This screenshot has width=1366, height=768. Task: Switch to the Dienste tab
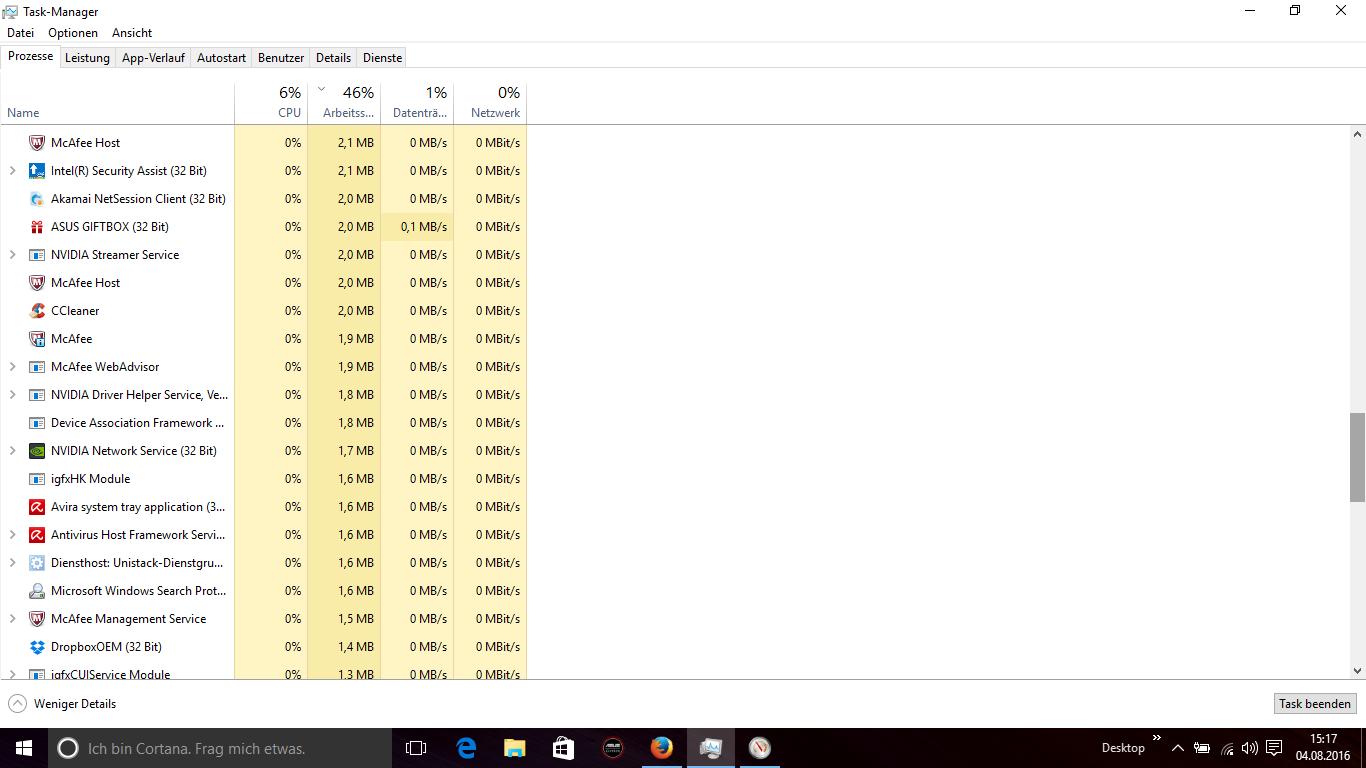click(382, 58)
